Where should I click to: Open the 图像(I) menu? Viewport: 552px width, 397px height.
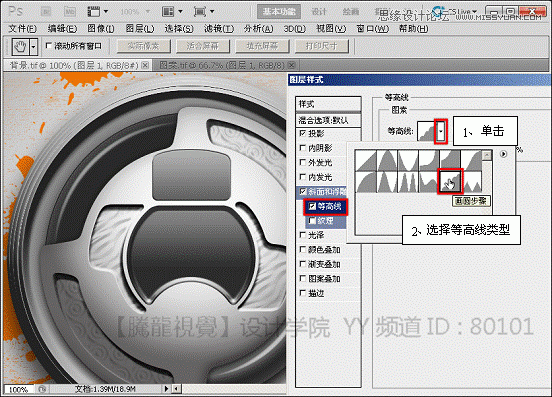pyautogui.click(x=101, y=29)
